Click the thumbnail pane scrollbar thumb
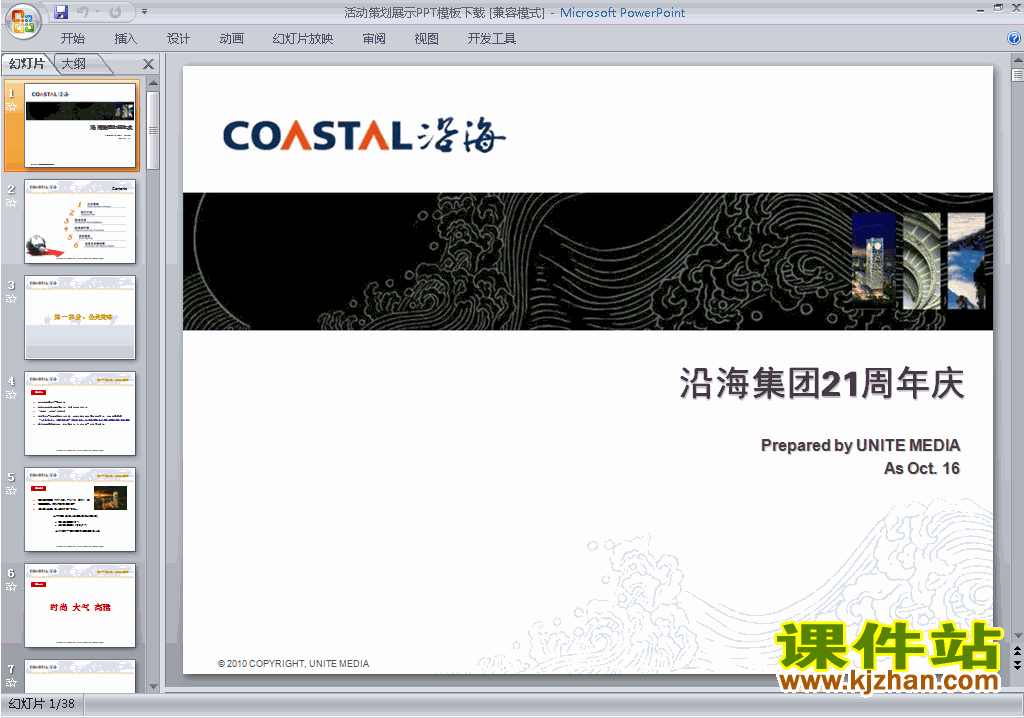Viewport: 1024px width, 718px height. coord(153,131)
